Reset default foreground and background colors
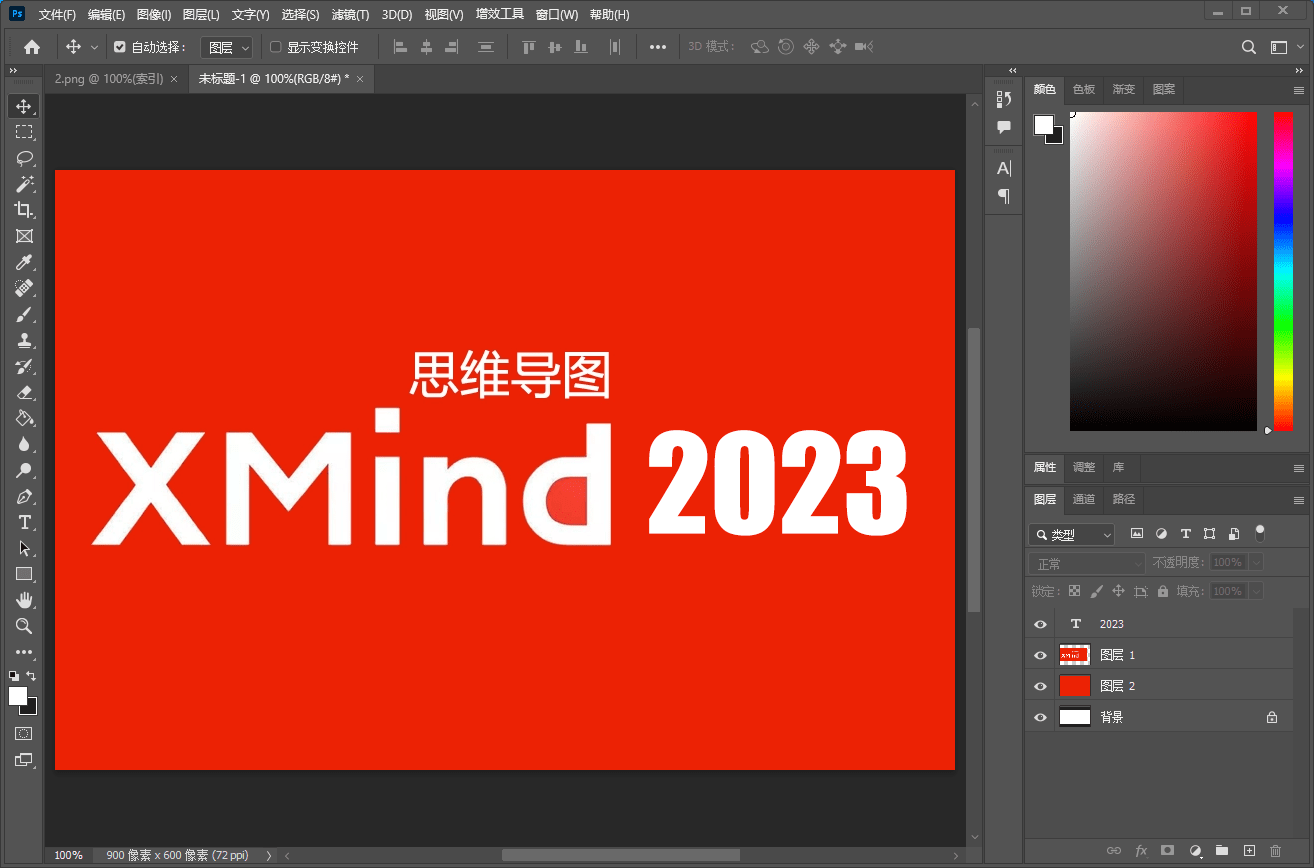 tap(14, 676)
